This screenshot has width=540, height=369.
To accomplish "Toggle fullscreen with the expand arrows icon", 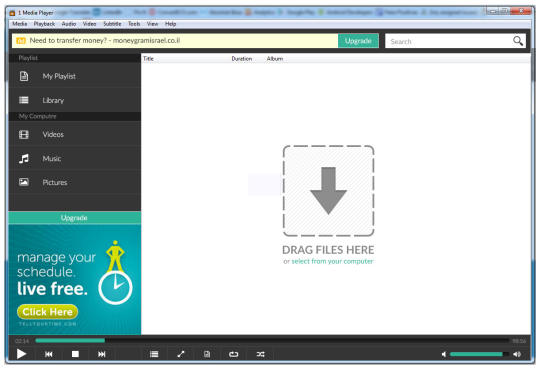I will [180, 354].
